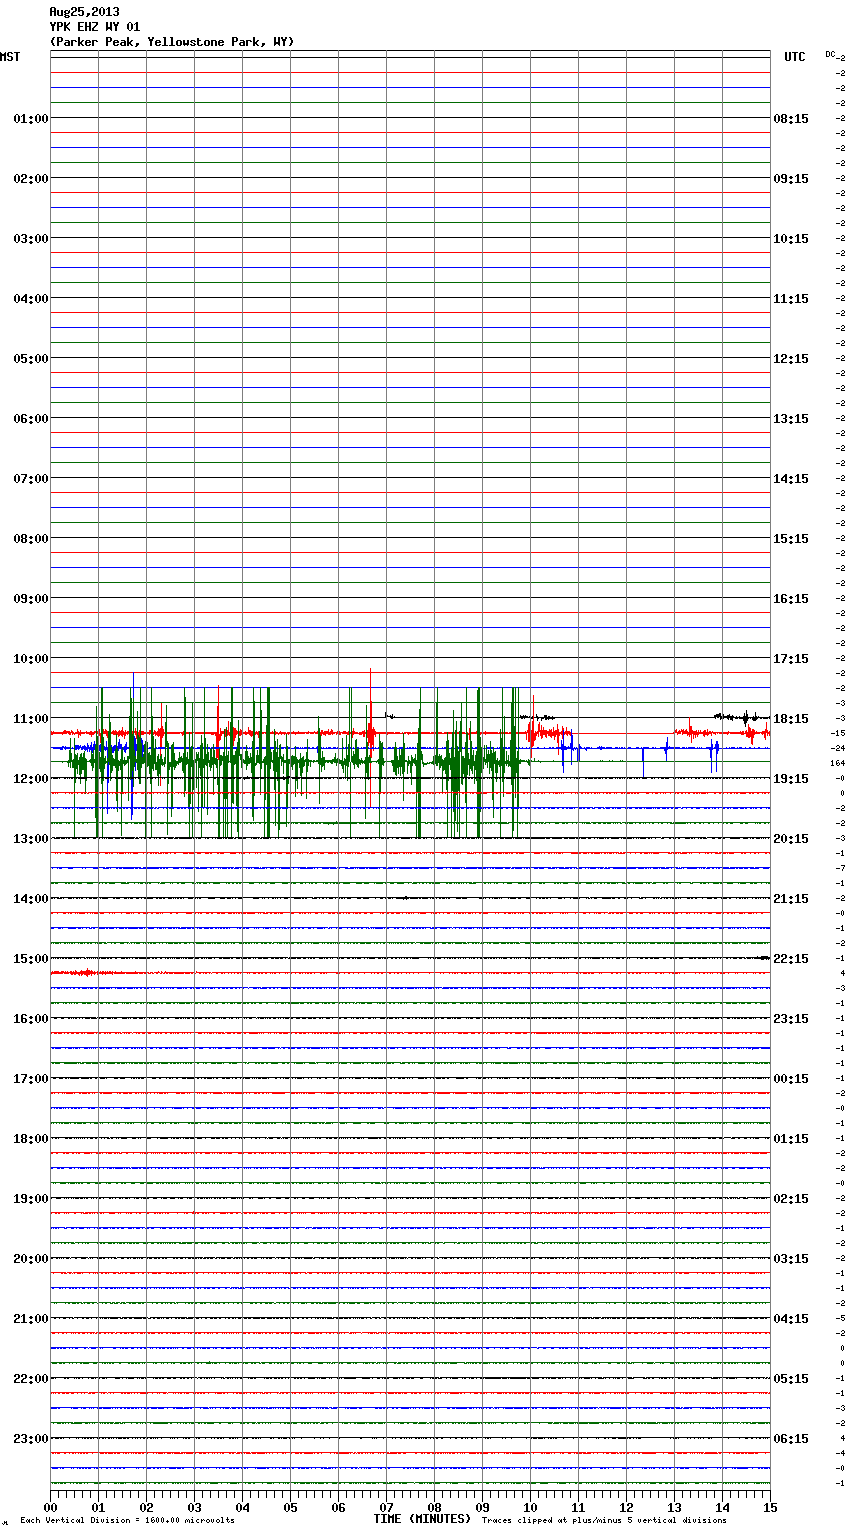850x1534 pixels.
Task: Click the "MST" column header
Action: [x=10, y=57]
